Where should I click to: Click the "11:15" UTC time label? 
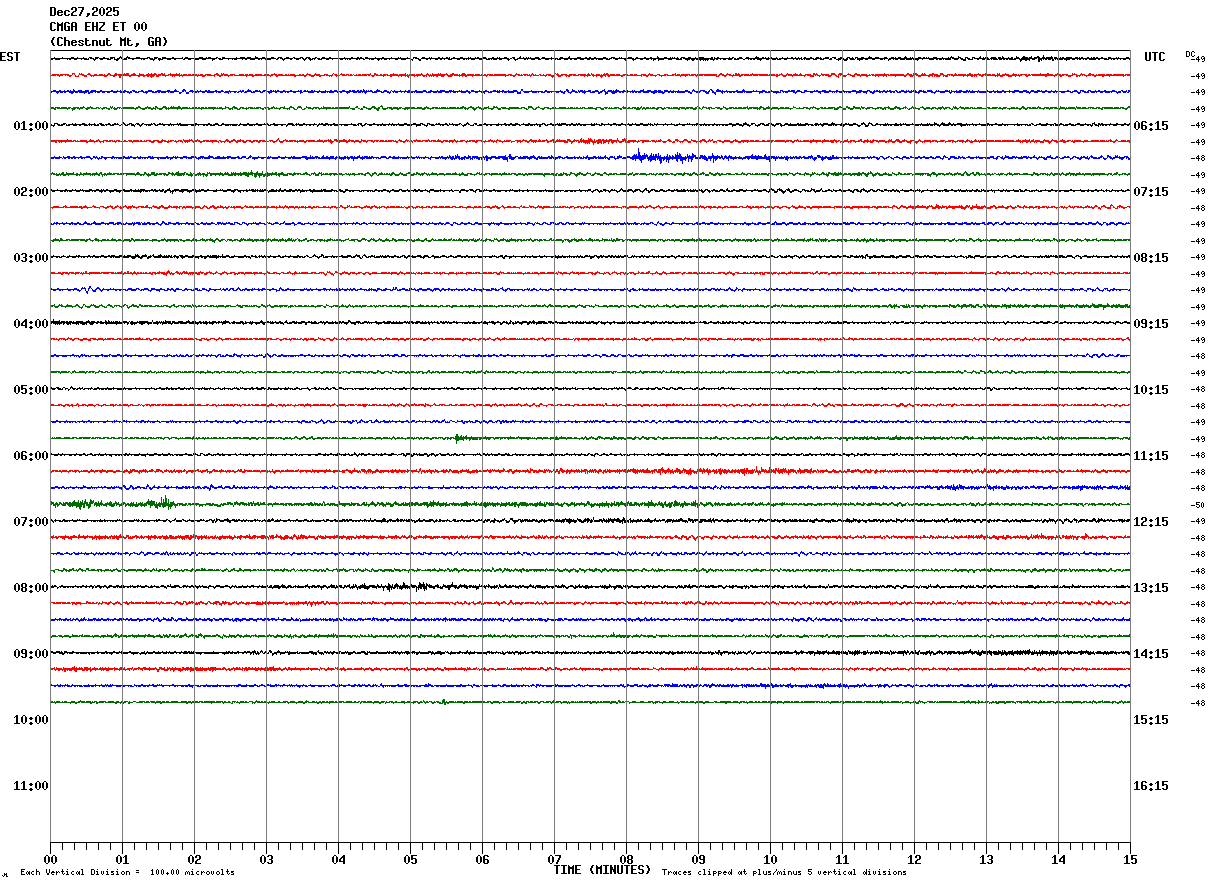click(x=1151, y=456)
